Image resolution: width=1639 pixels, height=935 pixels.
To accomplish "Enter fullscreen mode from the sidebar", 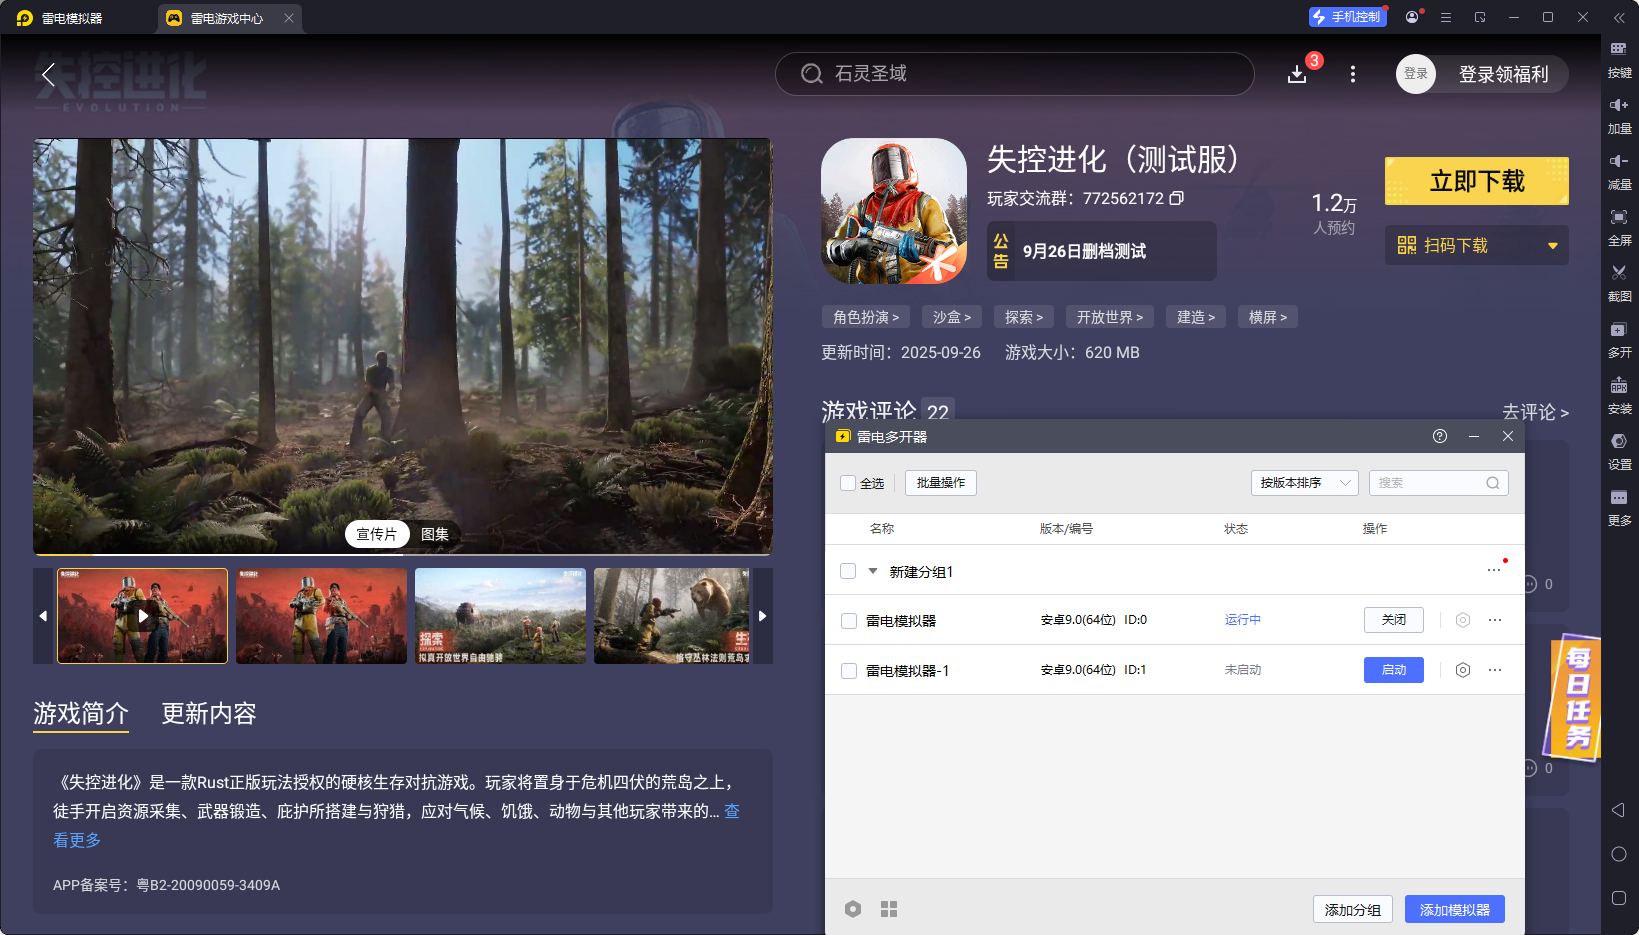I will (1619, 224).
